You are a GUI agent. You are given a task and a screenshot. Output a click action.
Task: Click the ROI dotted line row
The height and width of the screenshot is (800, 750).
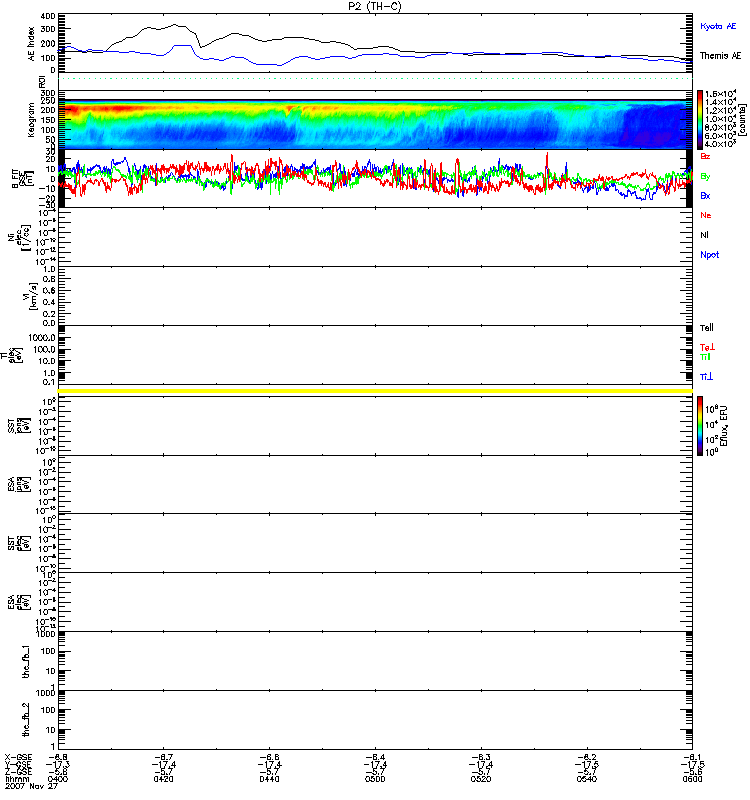point(375,79)
